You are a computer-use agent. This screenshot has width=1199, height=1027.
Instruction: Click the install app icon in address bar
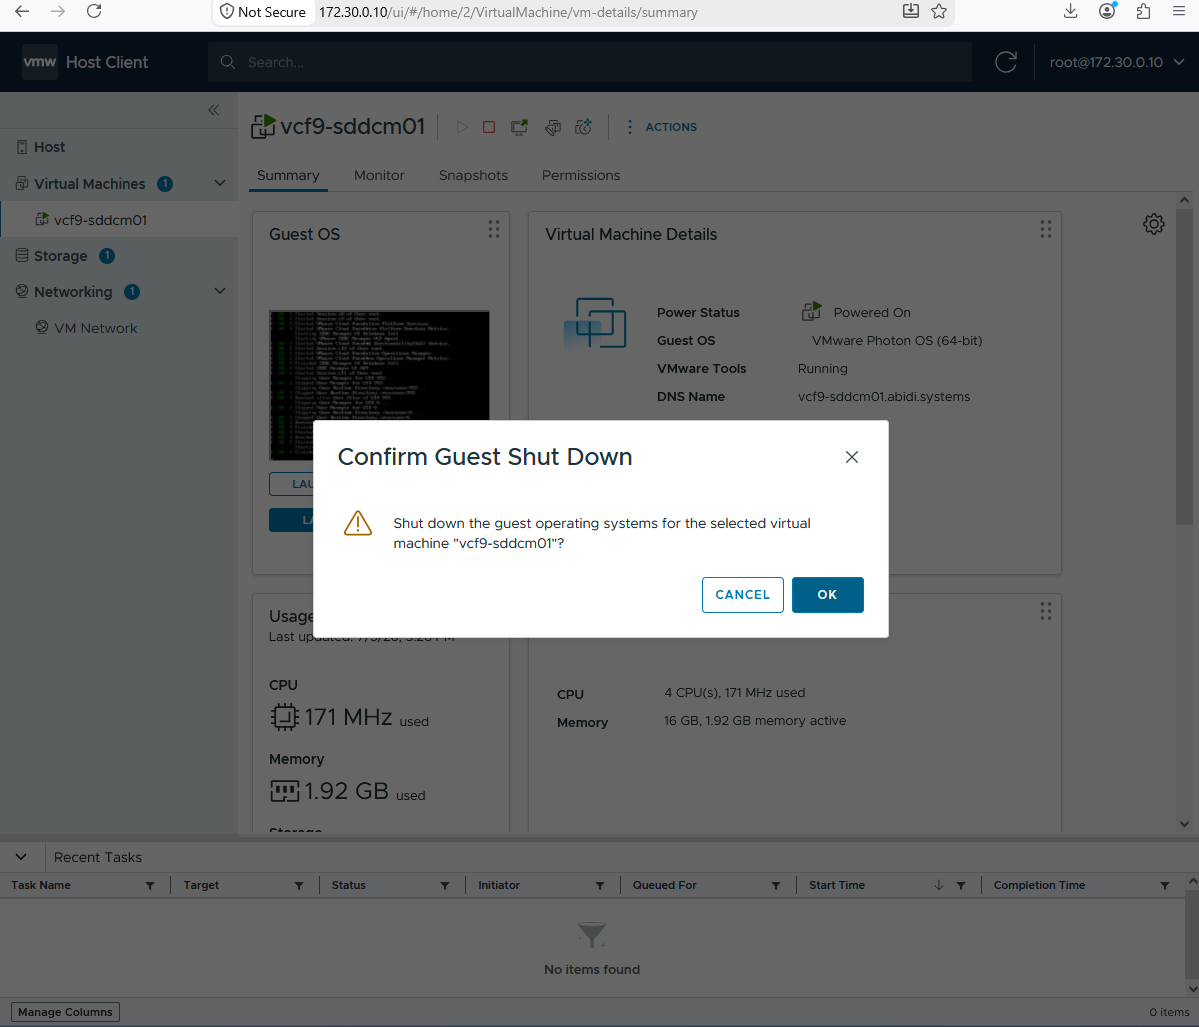[911, 11]
